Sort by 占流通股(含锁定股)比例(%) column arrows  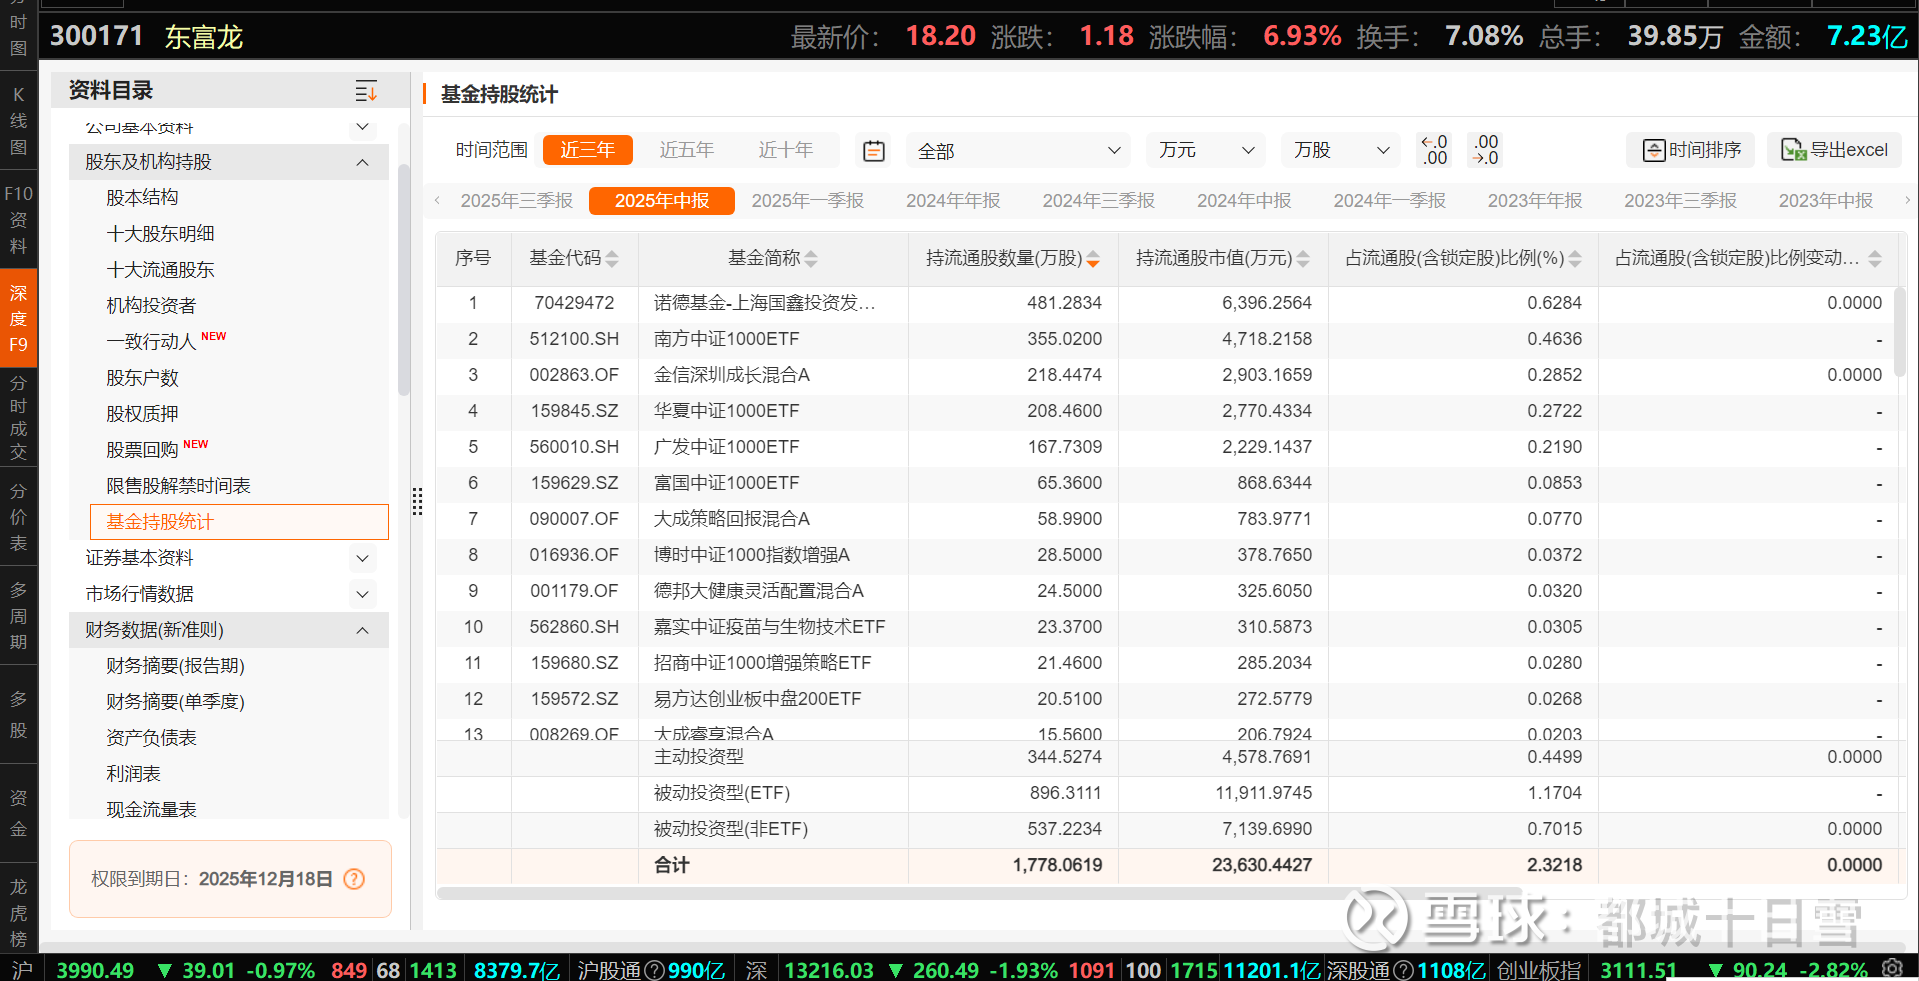(1575, 259)
